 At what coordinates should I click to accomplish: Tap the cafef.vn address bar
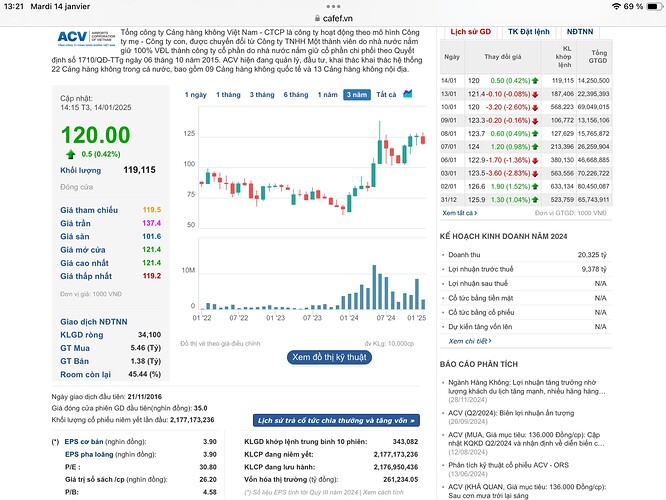(333, 18)
